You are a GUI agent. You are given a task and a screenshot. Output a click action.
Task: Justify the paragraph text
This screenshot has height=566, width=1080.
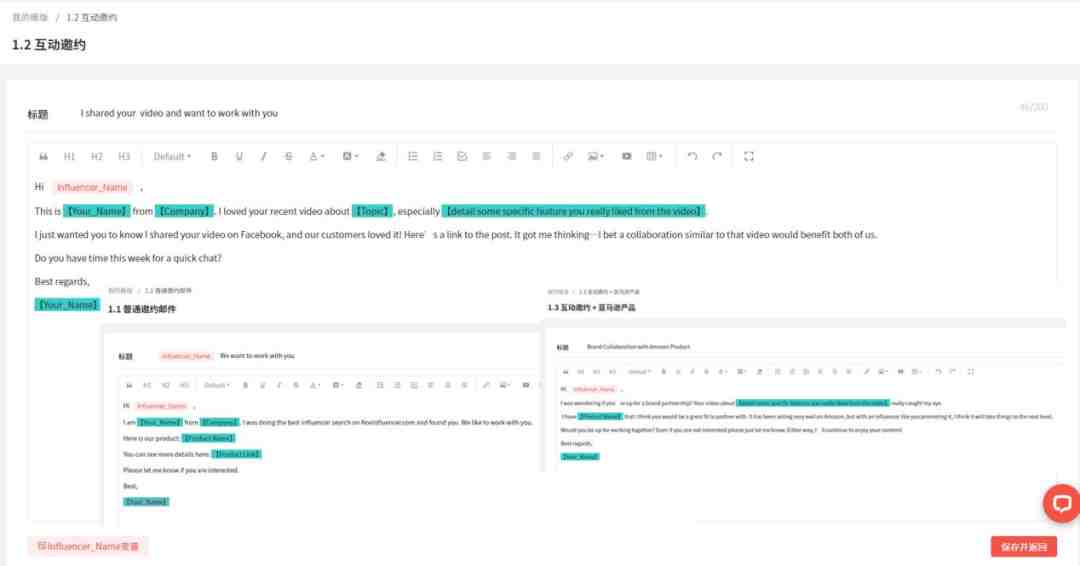click(536, 157)
